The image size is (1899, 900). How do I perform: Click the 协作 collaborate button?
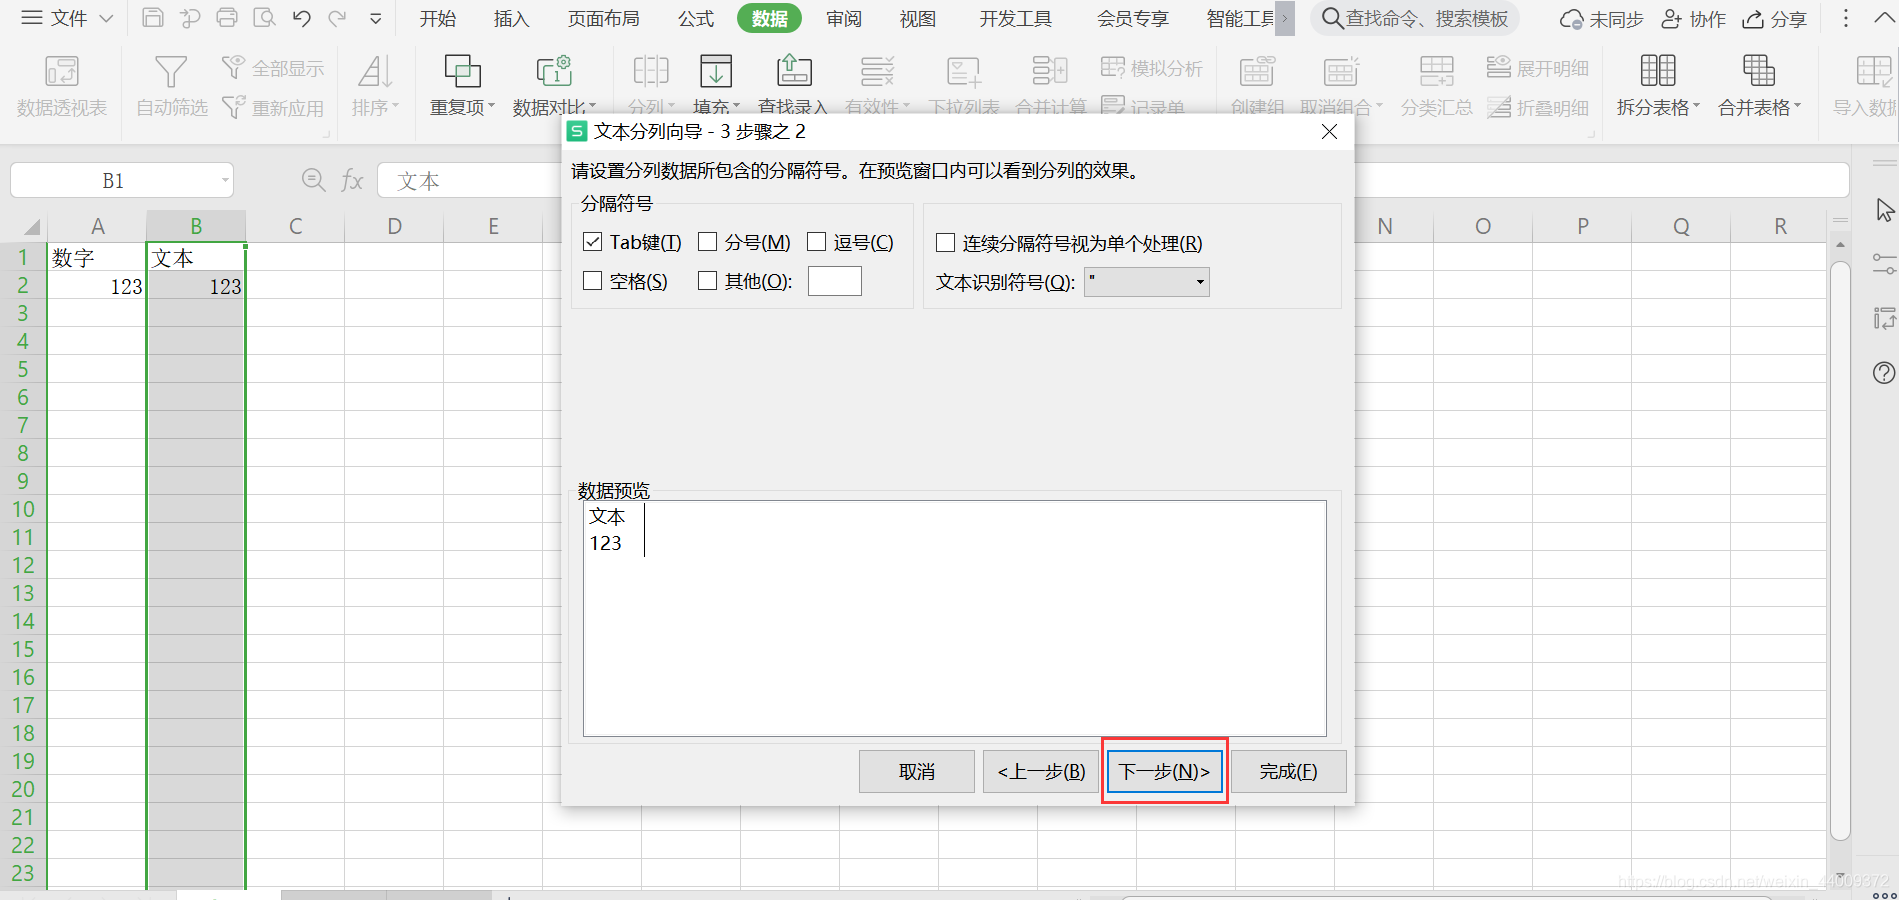[1693, 19]
